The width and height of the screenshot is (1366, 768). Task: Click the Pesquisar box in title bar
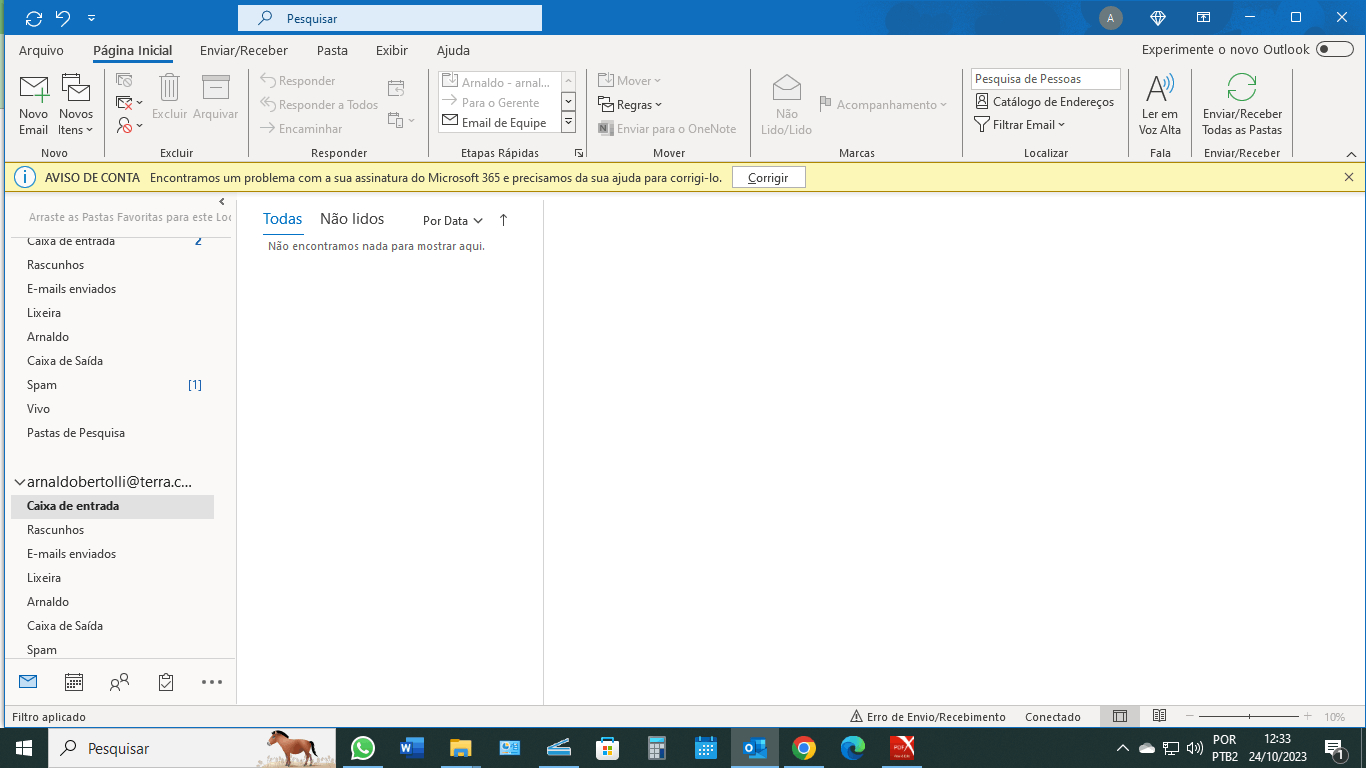click(390, 18)
